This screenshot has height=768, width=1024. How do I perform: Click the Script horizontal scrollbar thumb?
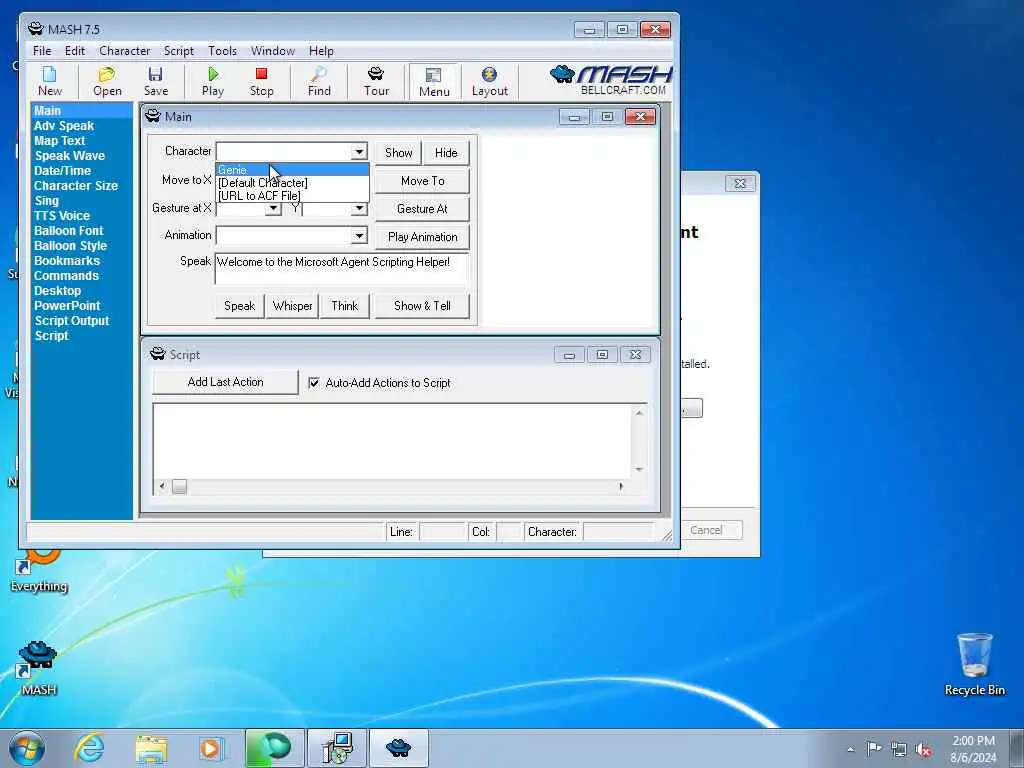tap(180, 487)
